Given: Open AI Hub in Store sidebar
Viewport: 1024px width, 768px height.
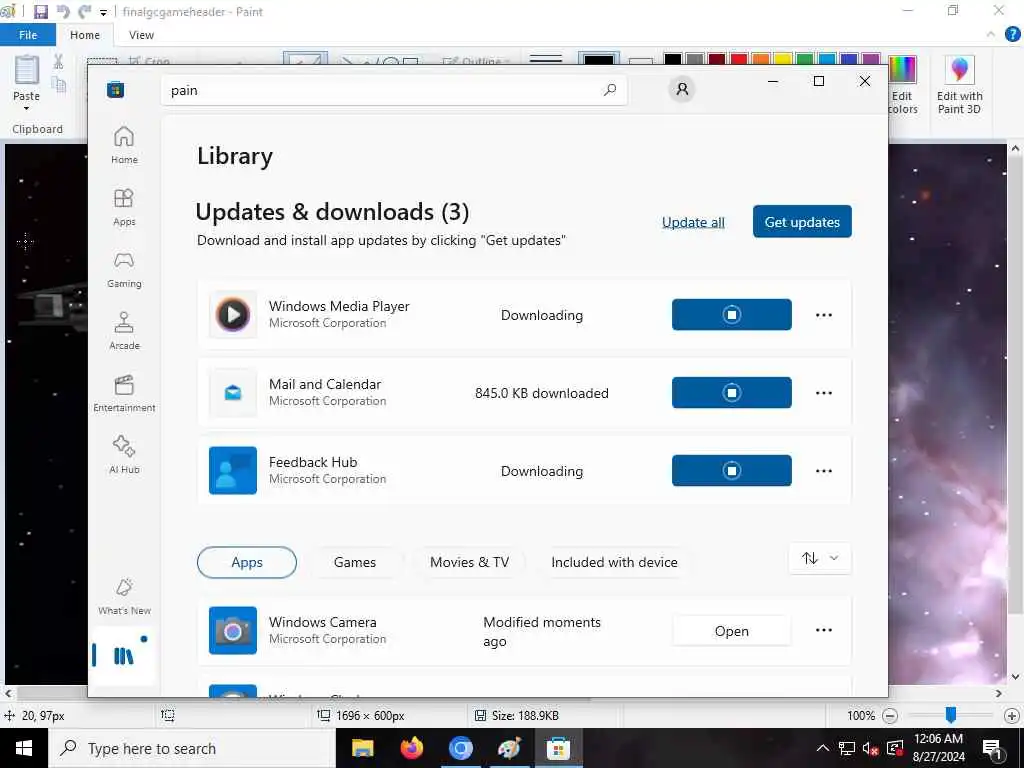Looking at the screenshot, I should [124, 455].
